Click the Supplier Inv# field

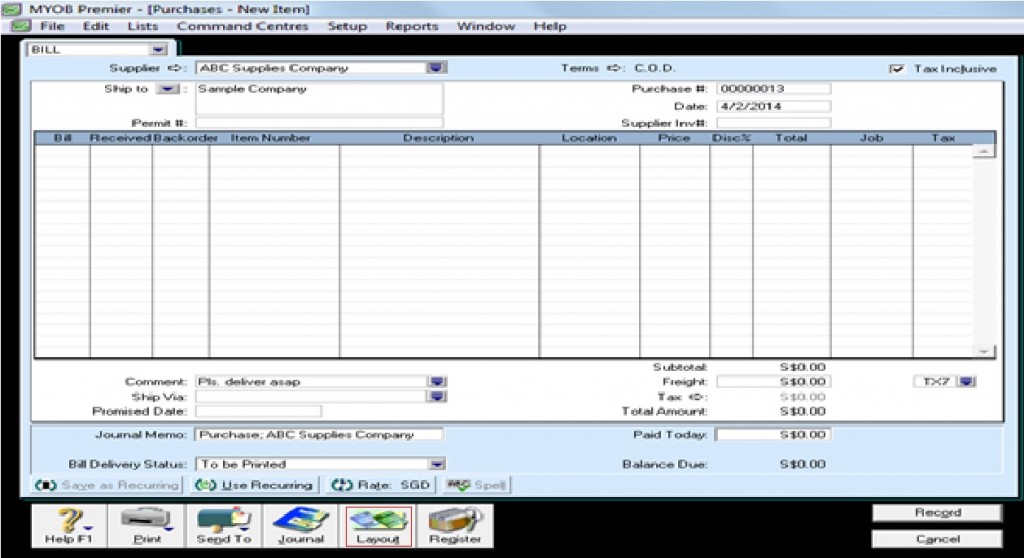(774, 123)
